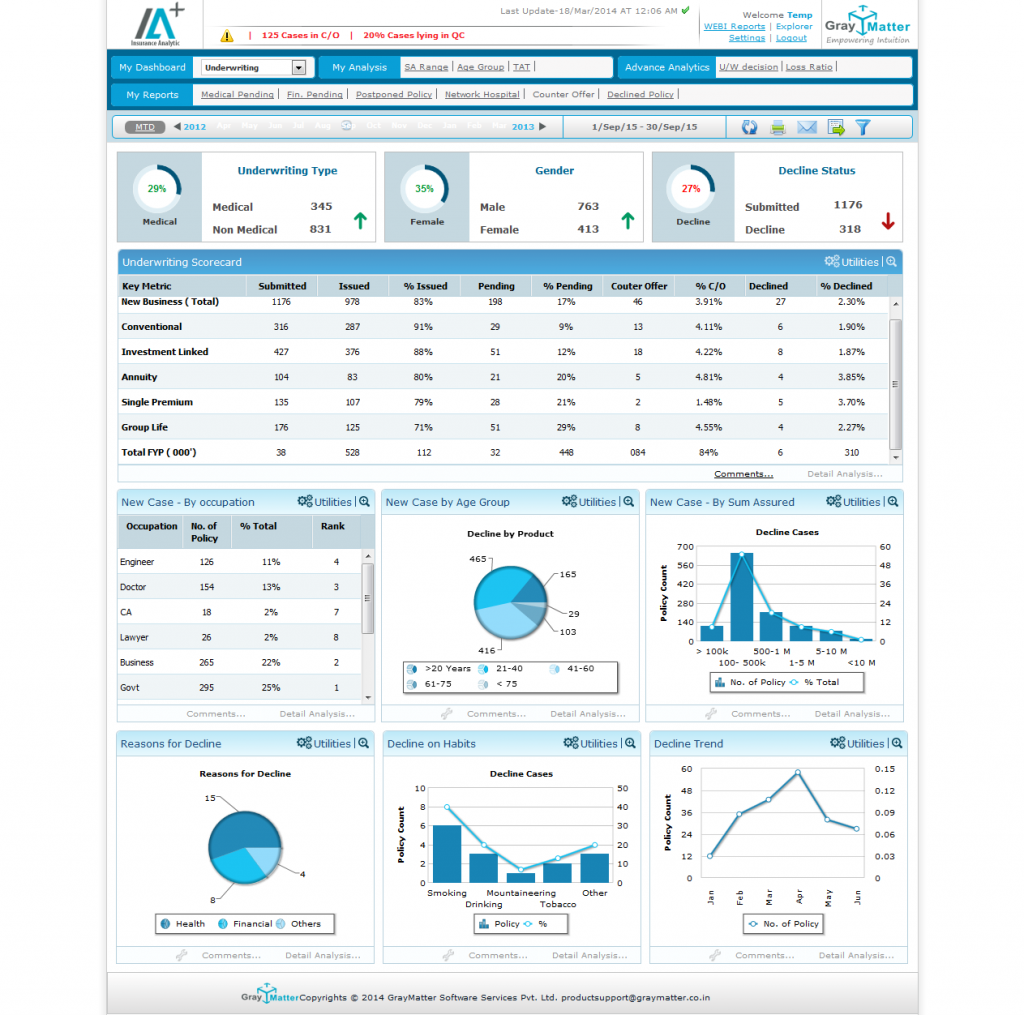Go to the previous year with the arrow before 2012
Screen dimensions: 1024x1015
click(x=177, y=127)
